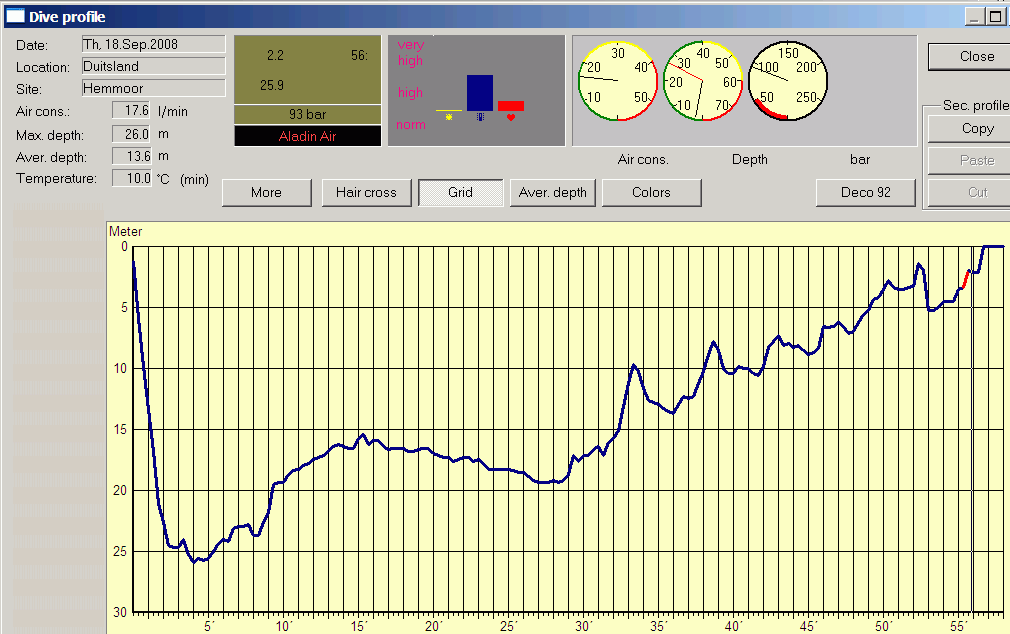This screenshot has height=634, width=1010.
Task: Click the time axis label 50´
Action: (x=882, y=626)
